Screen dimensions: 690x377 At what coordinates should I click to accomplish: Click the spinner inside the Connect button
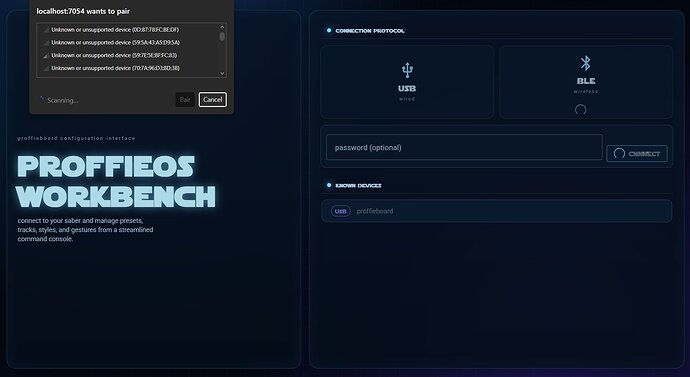(x=619, y=154)
